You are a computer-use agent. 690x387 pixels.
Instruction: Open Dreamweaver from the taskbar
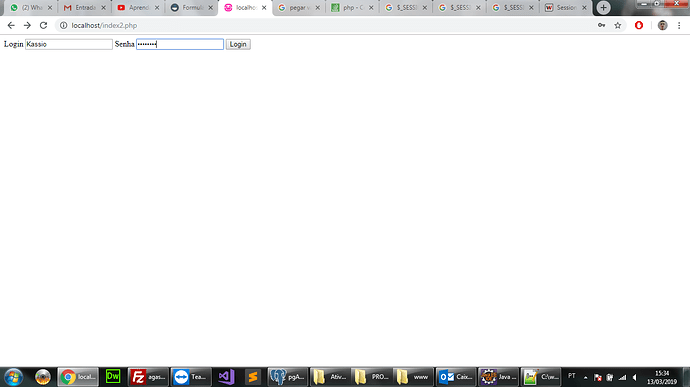[x=113, y=377]
